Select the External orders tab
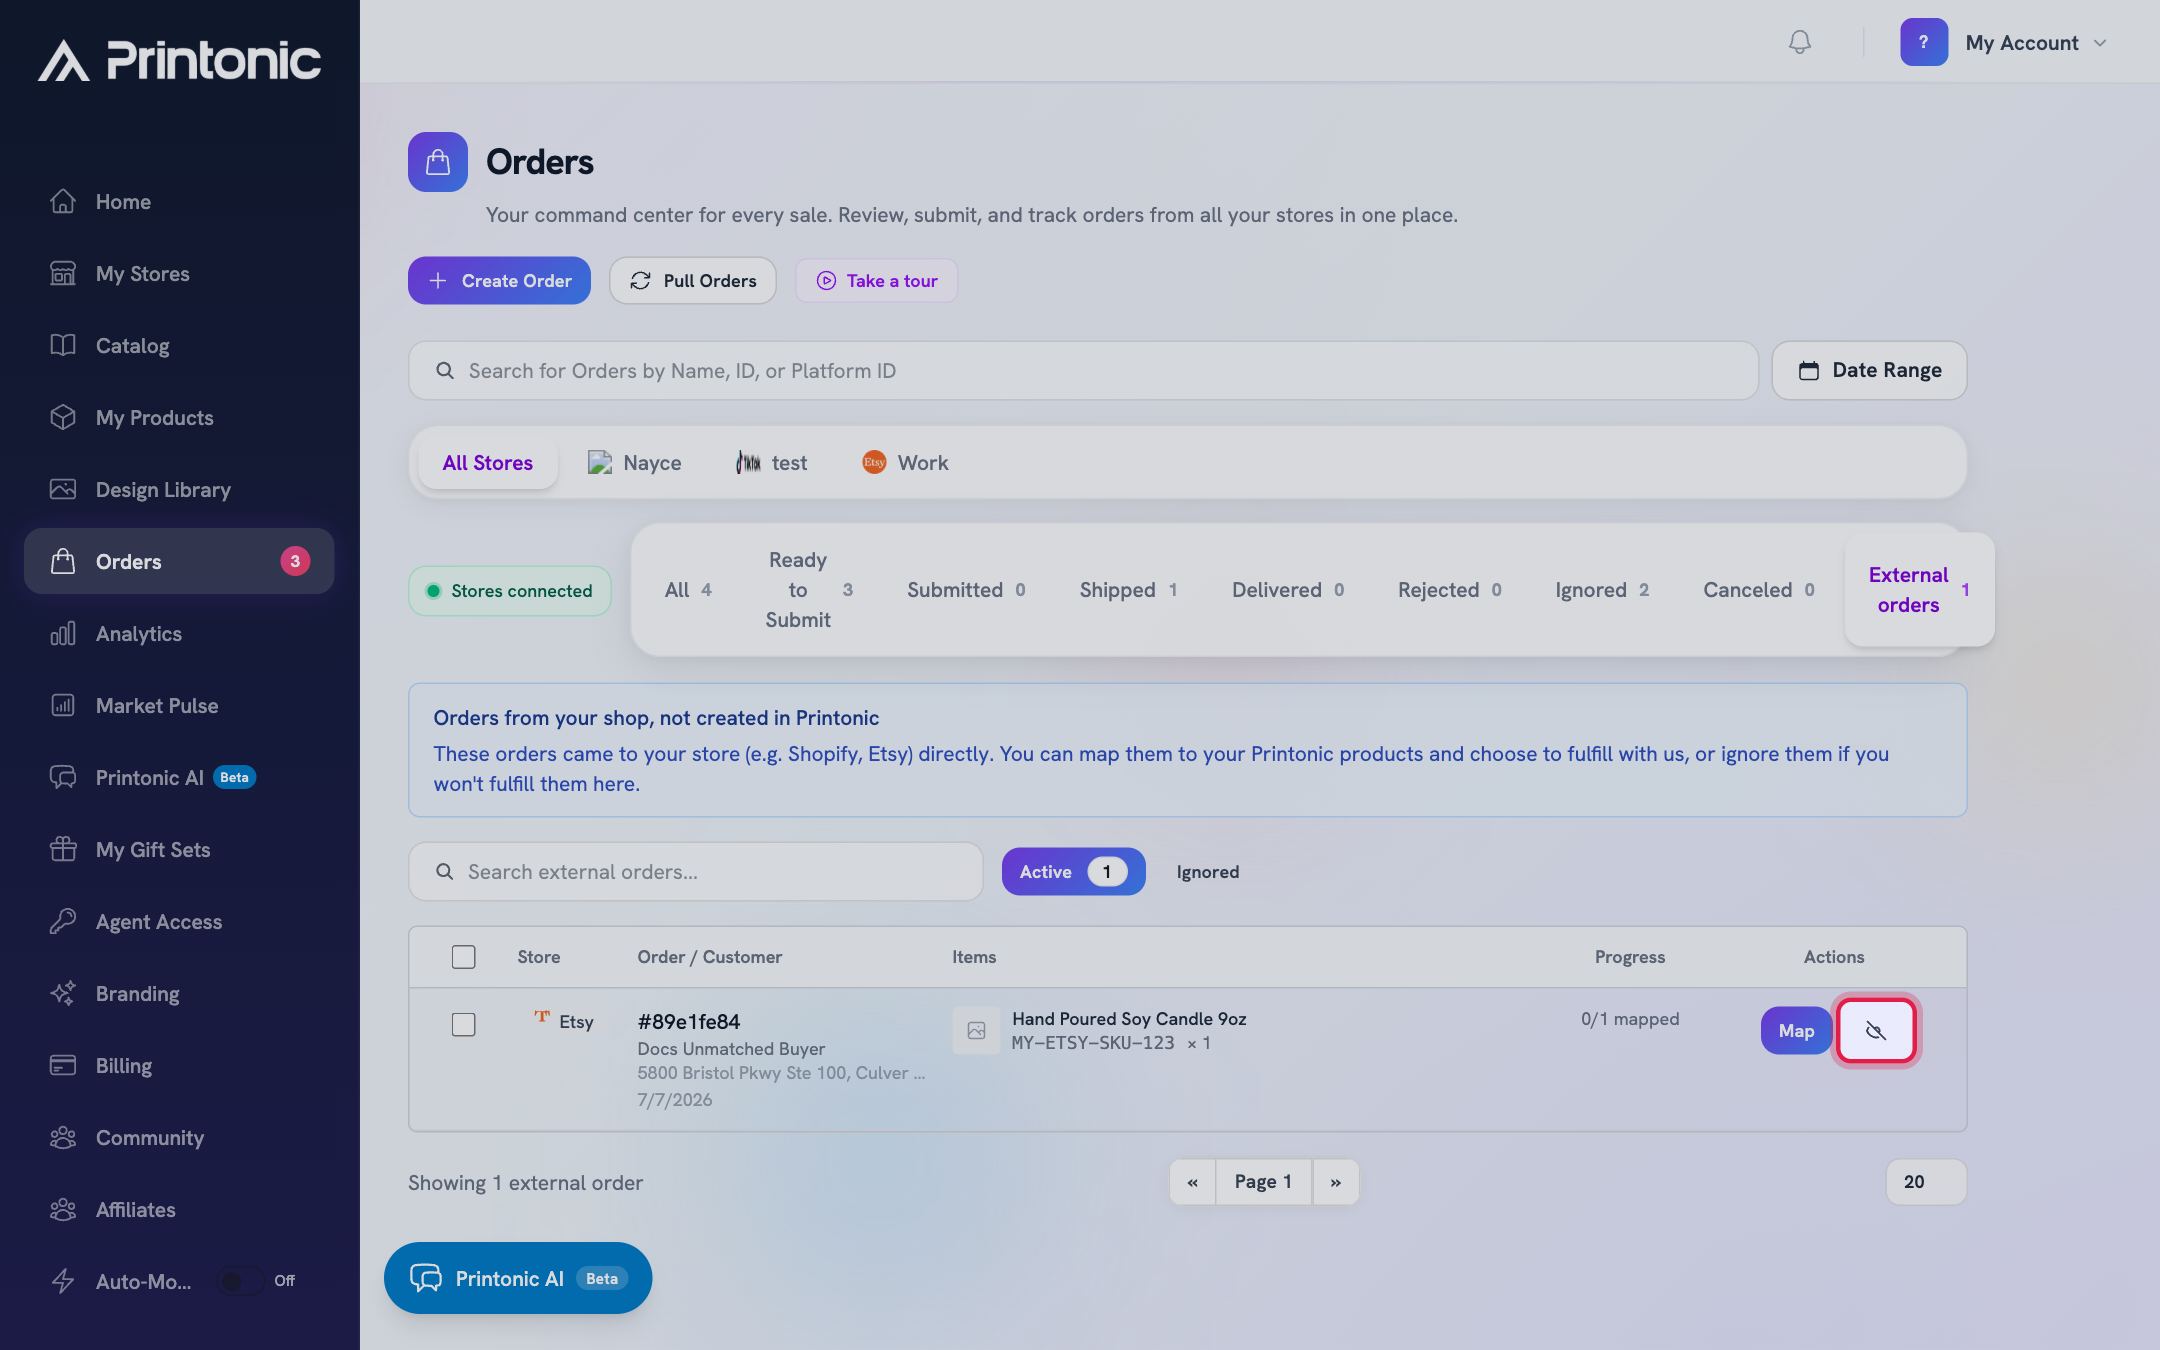Screen dimensions: 2160x1350 pyautogui.click(x=1919, y=590)
